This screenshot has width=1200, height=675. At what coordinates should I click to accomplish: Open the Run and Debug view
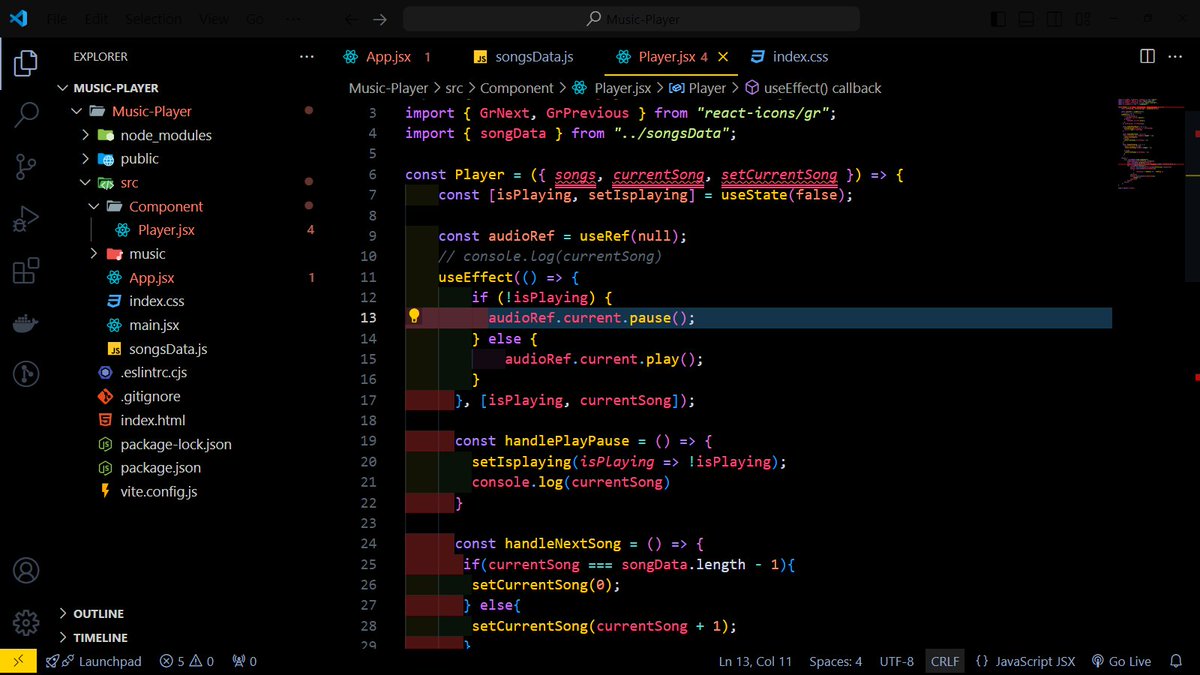(x=26, y=219)
